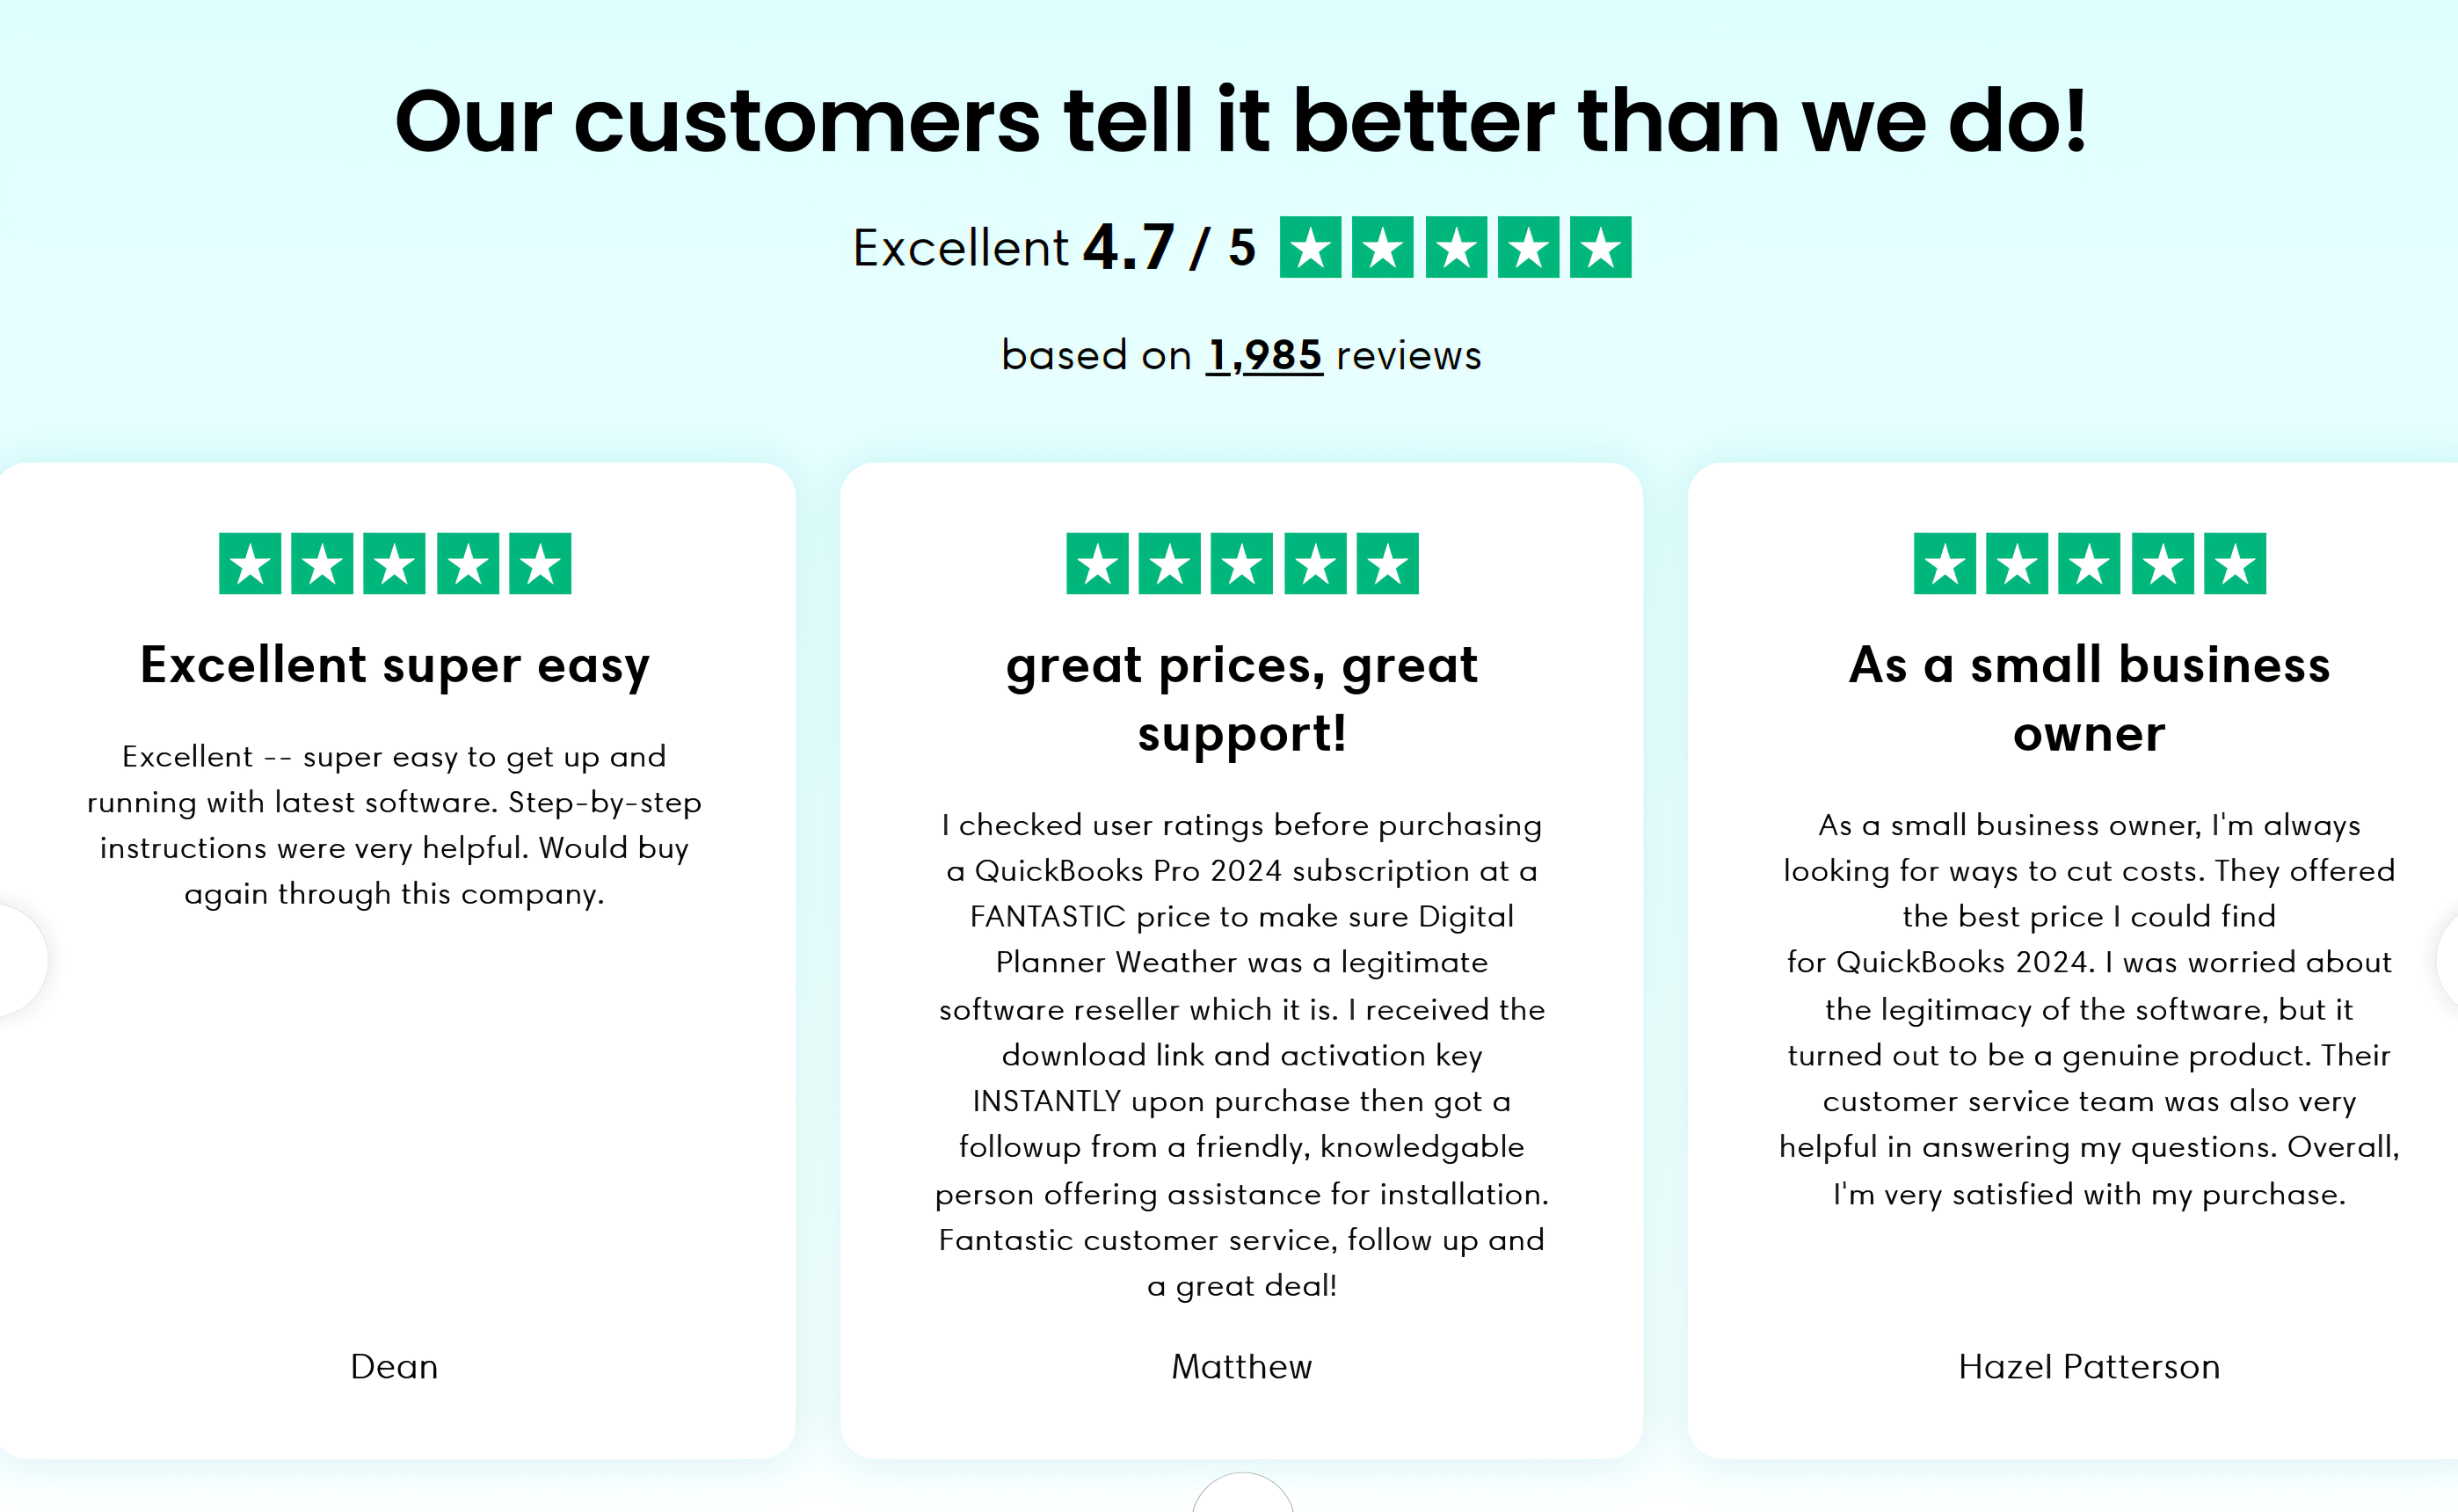Click the Our customers tell it better heading
Image resolution: width=2458 pixels, height=1512 pixels.
tap(1241, 121)
